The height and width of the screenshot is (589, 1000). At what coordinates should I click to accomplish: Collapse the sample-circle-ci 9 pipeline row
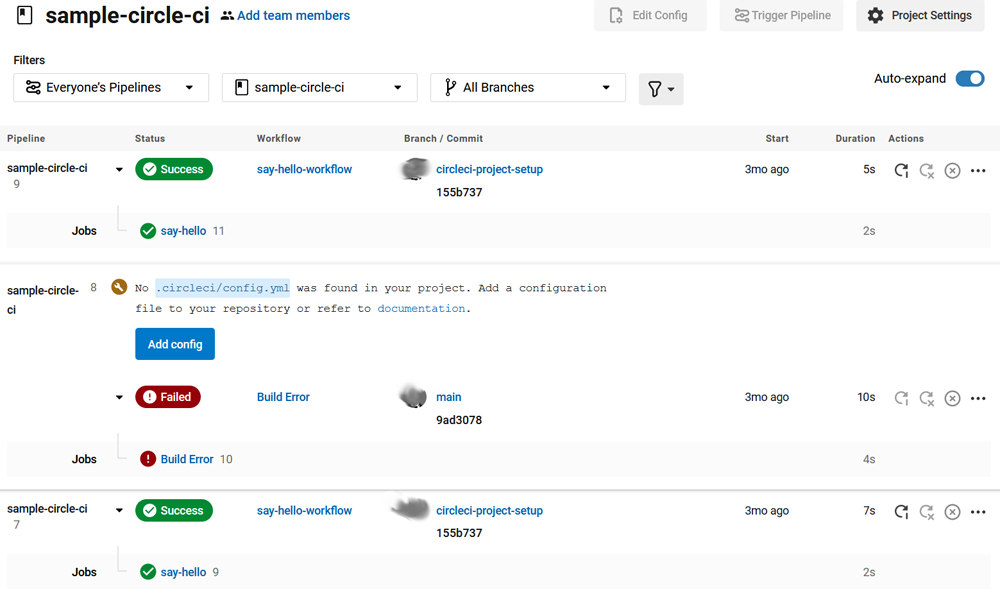pyautogui.click(x=119, y=169)
